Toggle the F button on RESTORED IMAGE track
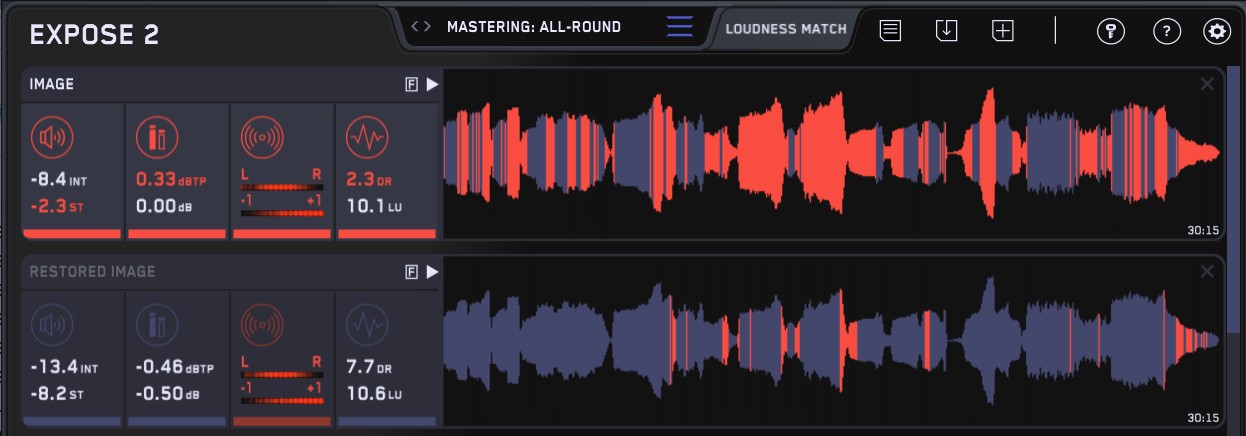Screen dimensions: 1246x436 (411, 272)
